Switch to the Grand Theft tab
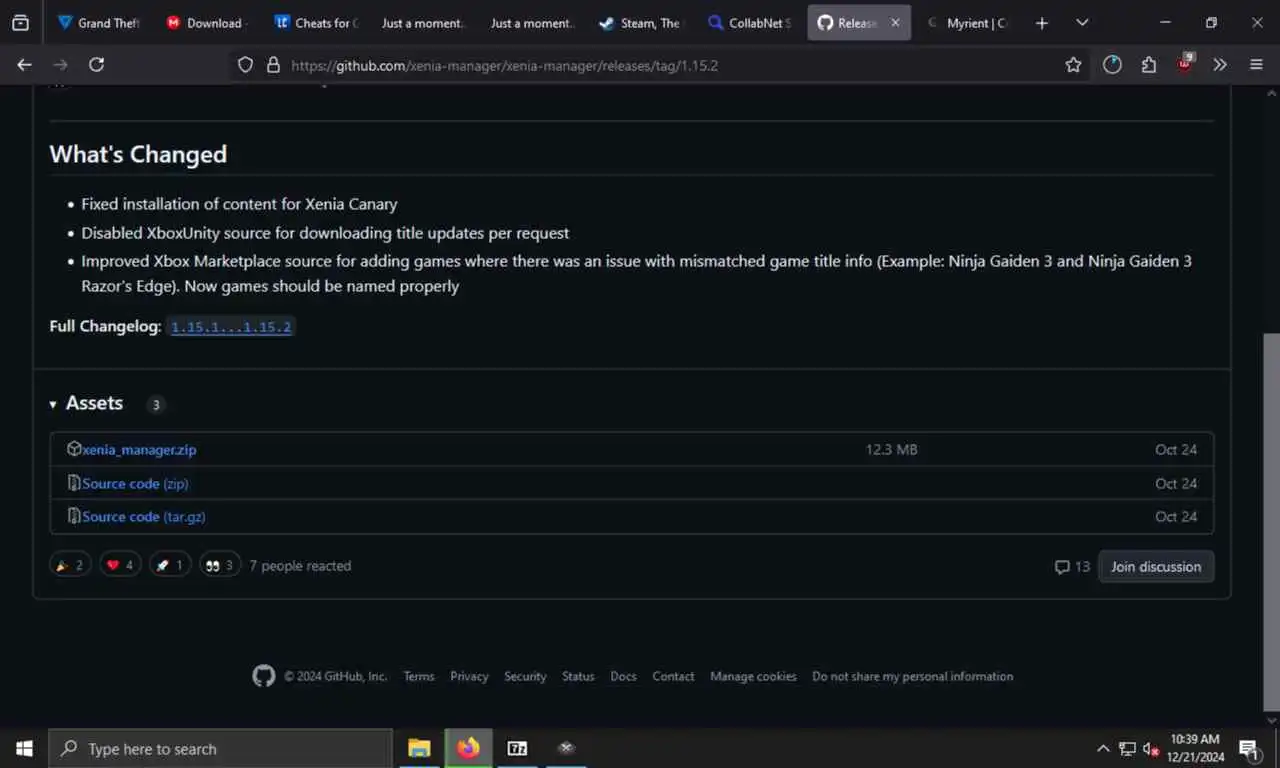1280x768 pixels. pyautogui.click(x=99, y=23)
